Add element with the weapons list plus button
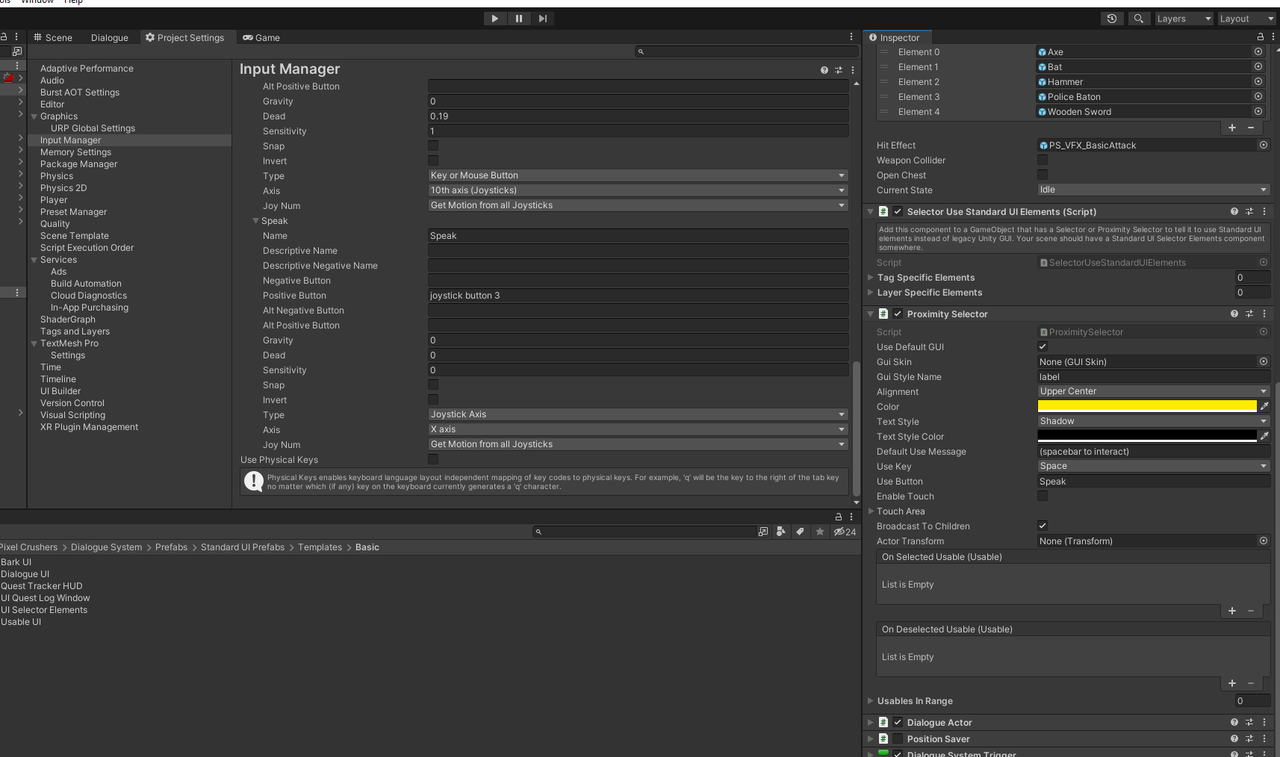The height and width of the screenshot is (757, 1280). pos(1232,127)
